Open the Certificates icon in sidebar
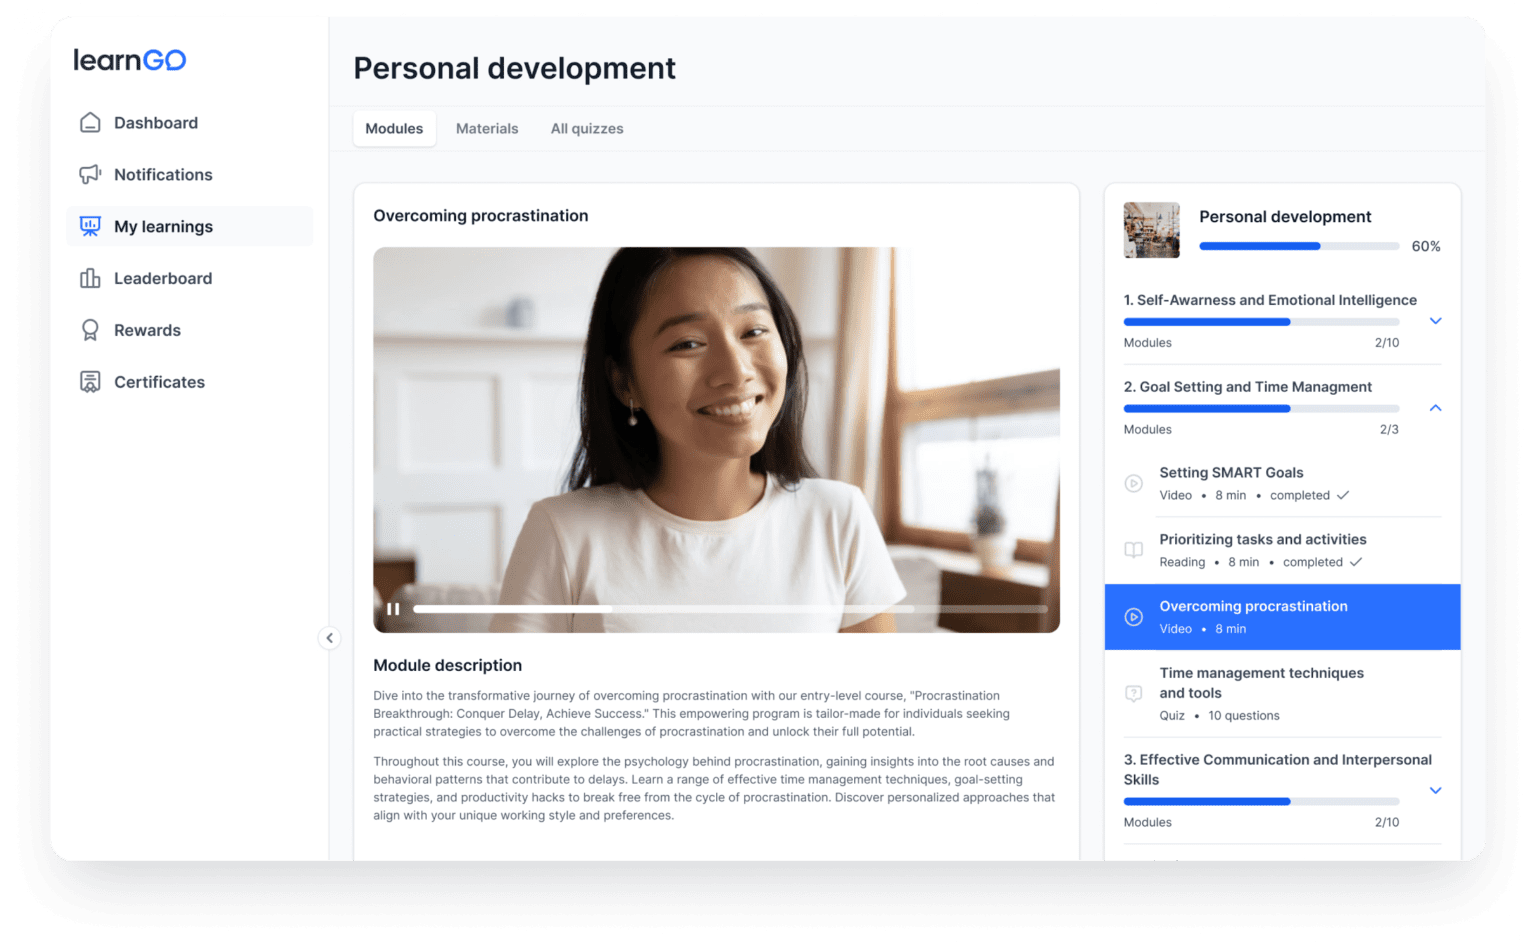1536x945 pixels. pos(90,382)
